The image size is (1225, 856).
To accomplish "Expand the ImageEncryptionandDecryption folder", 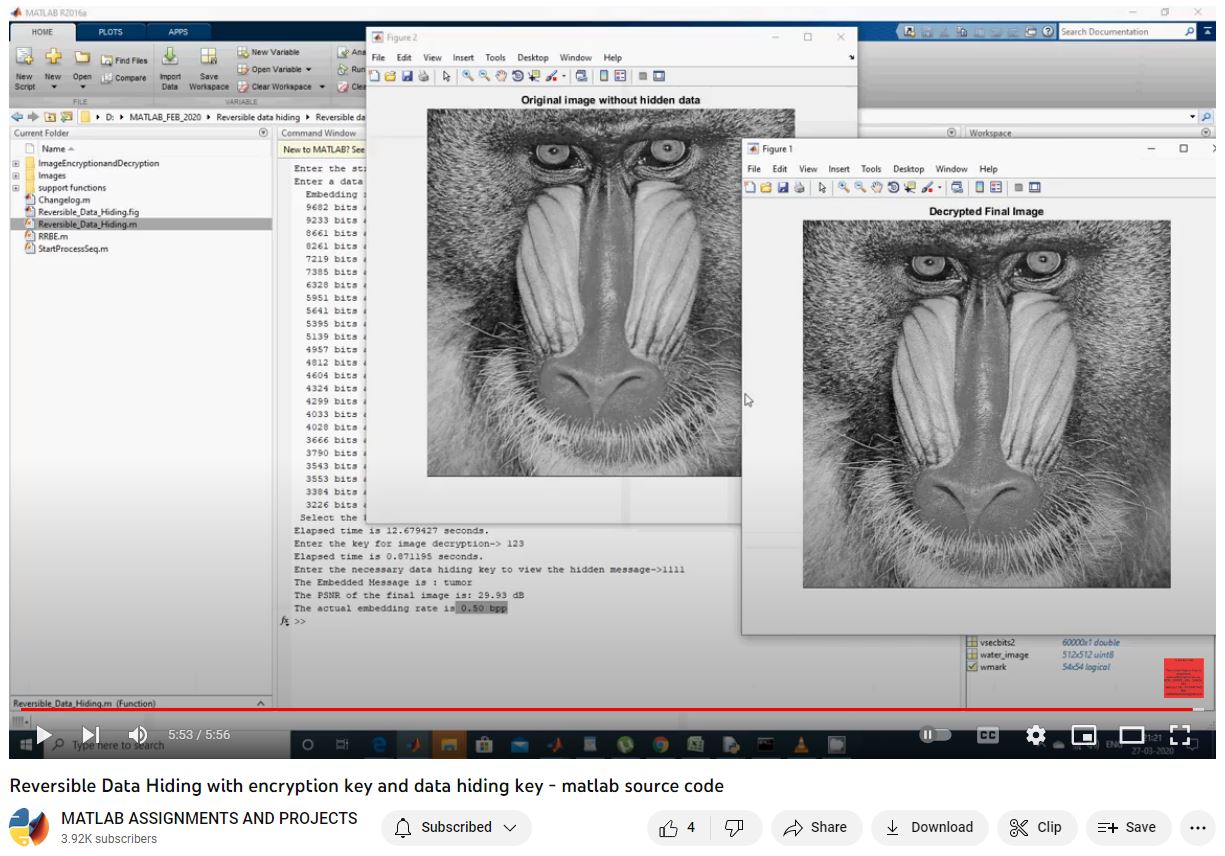I will tap(16, 164).
